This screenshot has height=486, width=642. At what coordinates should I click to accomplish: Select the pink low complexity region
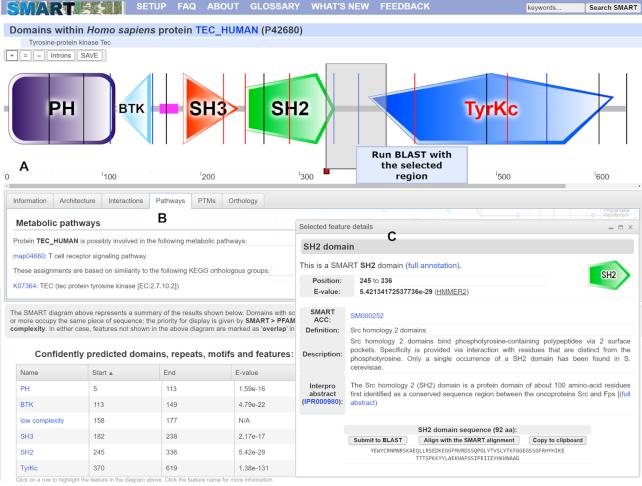(169, 109)
